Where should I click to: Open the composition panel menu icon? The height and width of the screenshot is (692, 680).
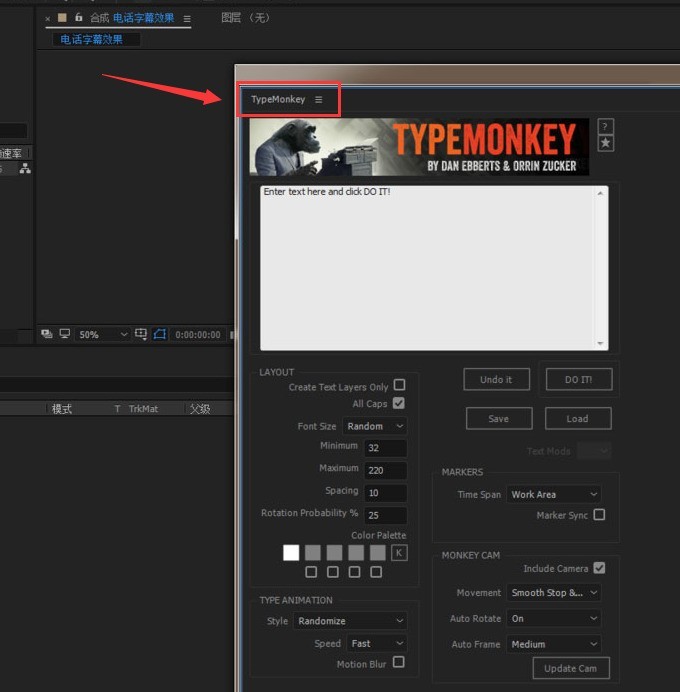coord(187,19)
